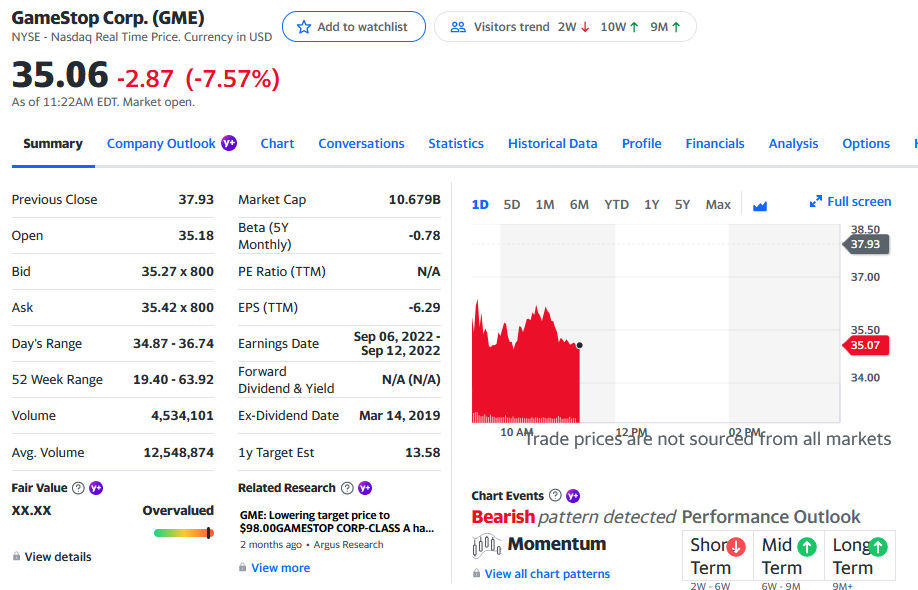This screenshot has width=918, height=590.
Task: Select the 5D chart range
Action: (x=512, y=204)
